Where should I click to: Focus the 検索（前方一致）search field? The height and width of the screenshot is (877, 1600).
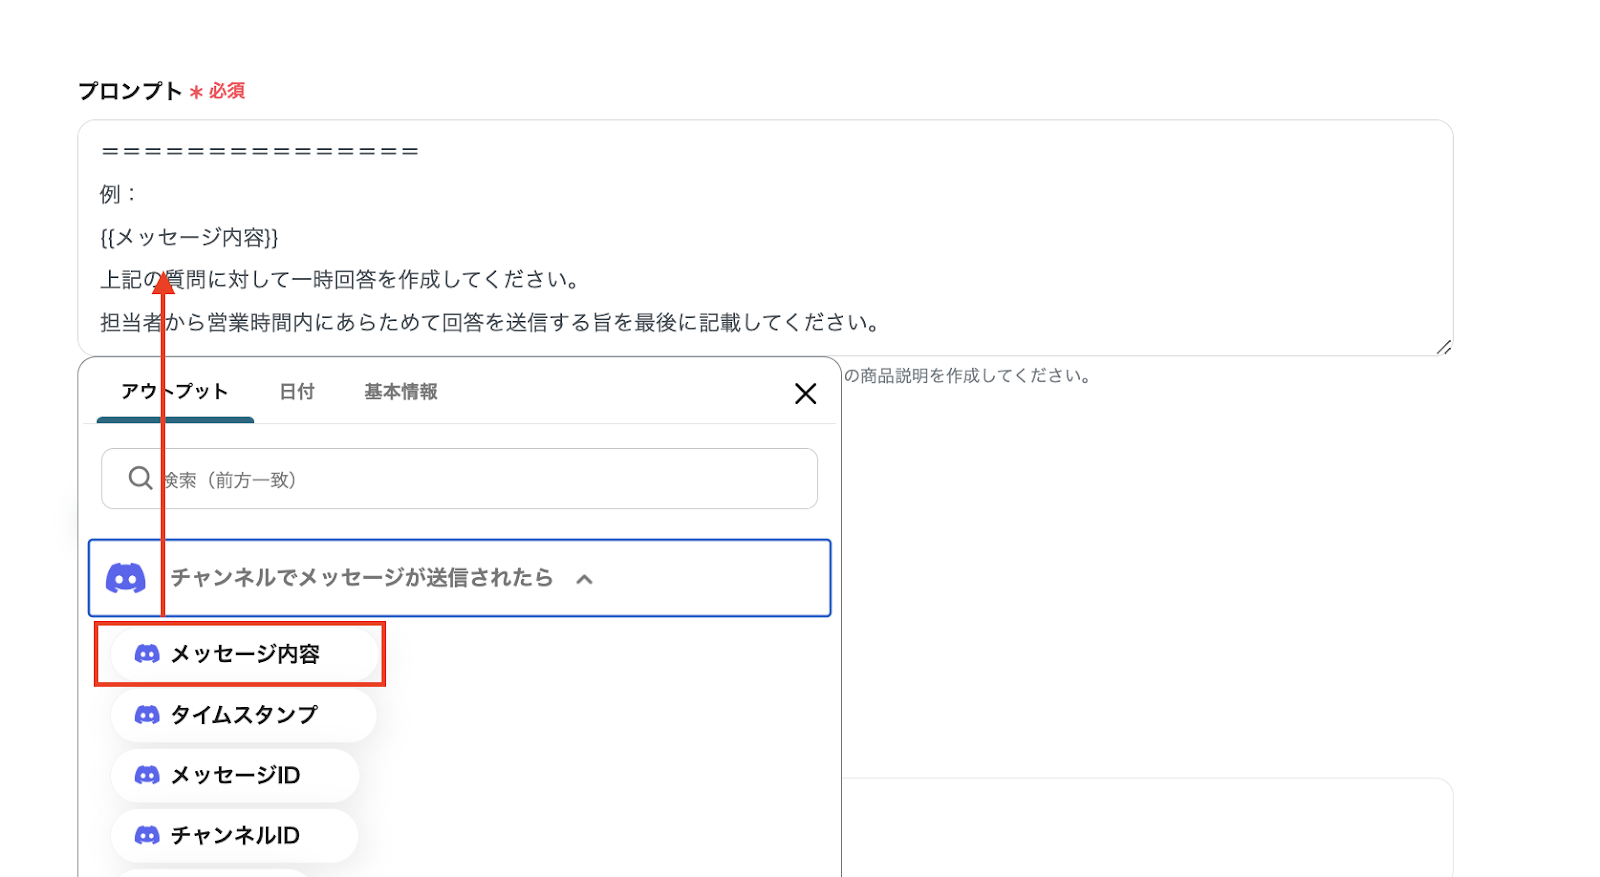click(x=459, y=479)
